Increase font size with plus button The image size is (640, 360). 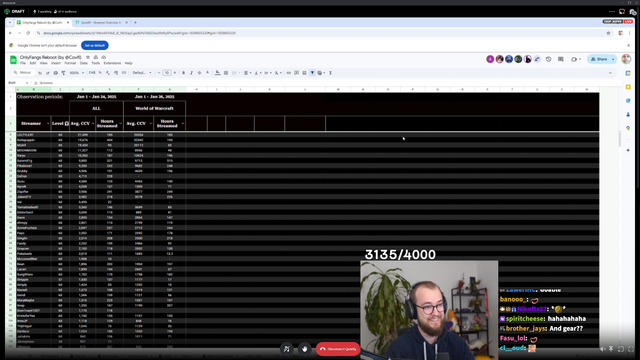[x=175, y=73]
